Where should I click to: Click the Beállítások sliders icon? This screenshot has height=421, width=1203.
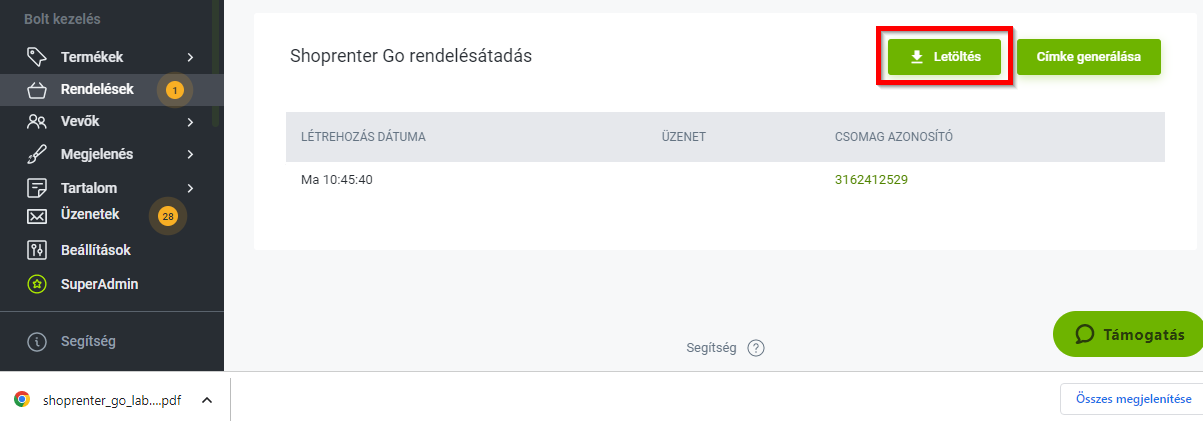tap(37, 250)
